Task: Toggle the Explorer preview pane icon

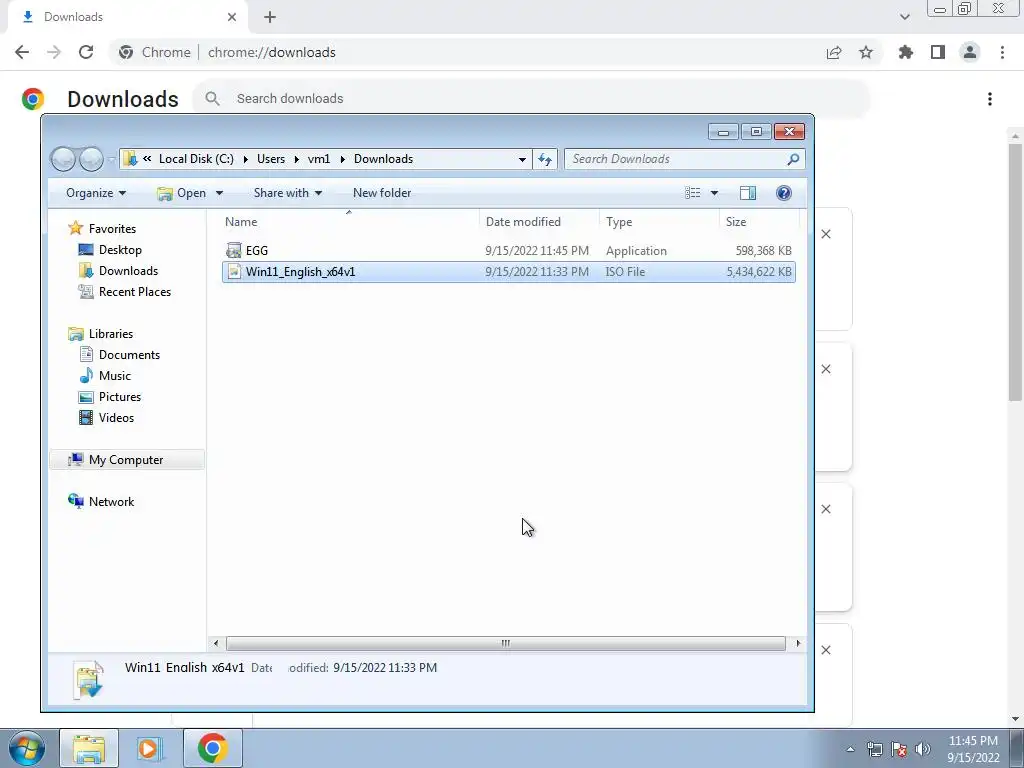Action: click(x=748, y=193)
